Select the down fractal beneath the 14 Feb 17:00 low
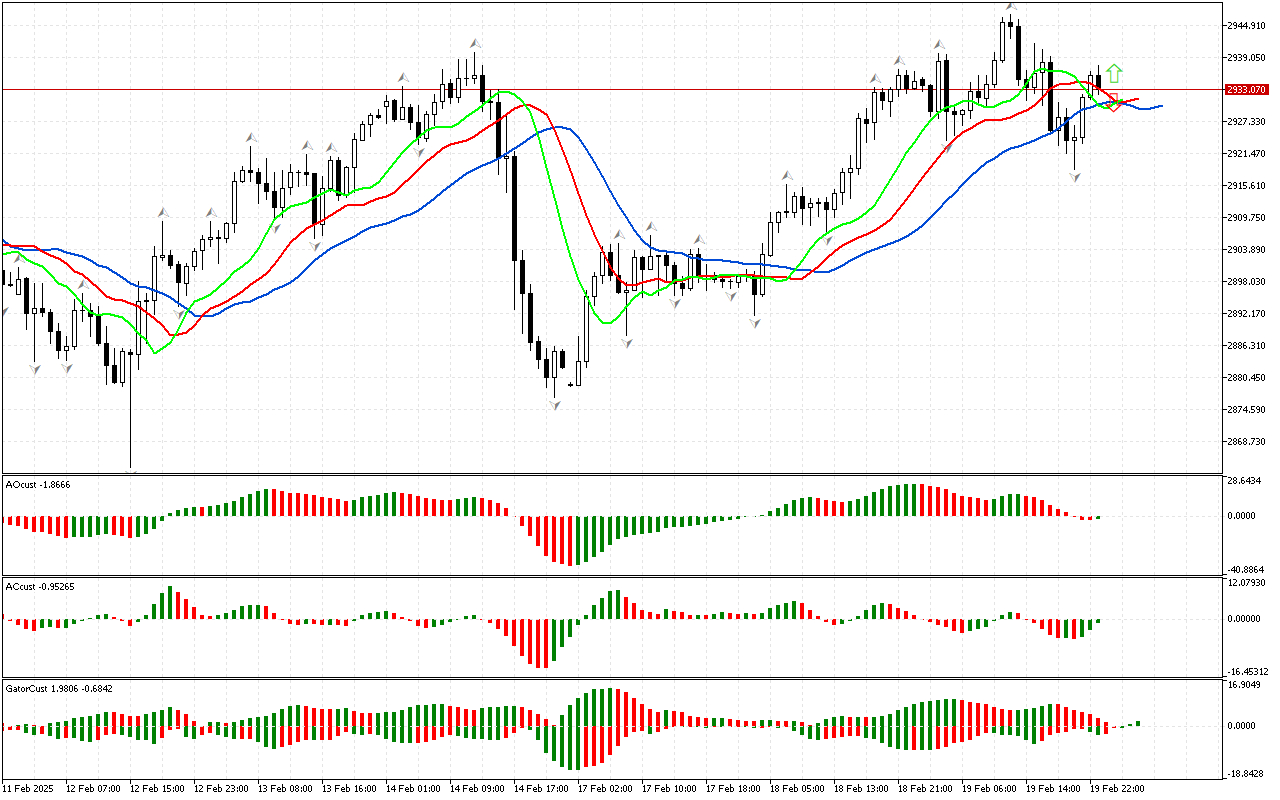 coord(554,404)
